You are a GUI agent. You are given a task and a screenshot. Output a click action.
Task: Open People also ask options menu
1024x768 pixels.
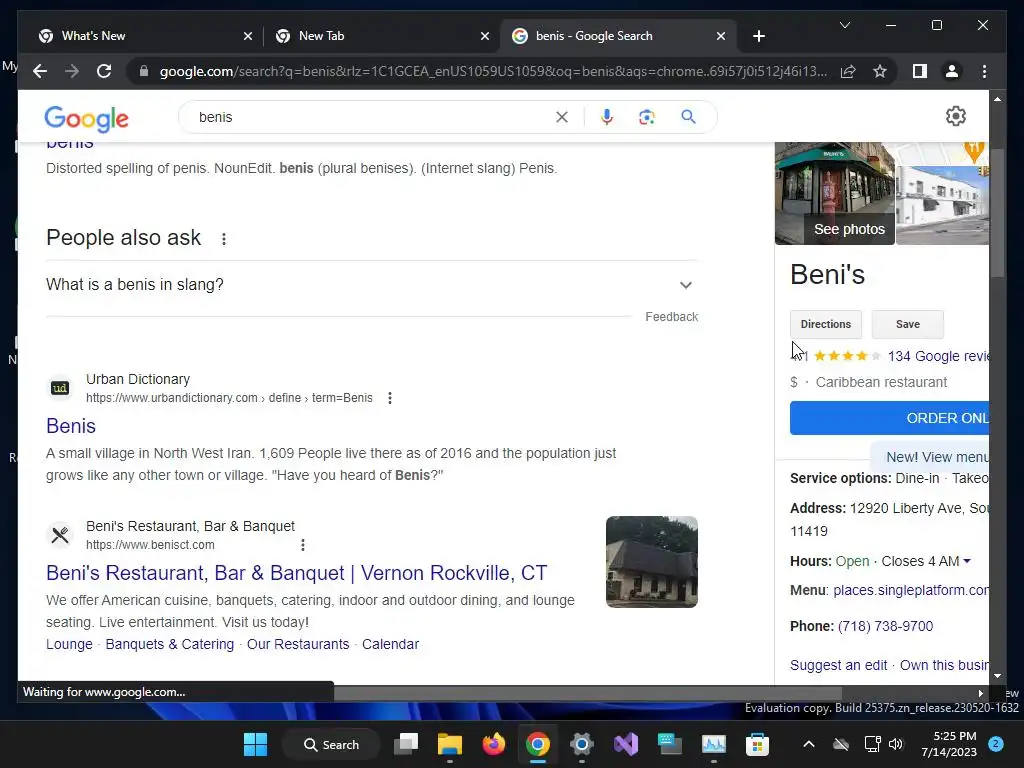(x=224, y=239)
